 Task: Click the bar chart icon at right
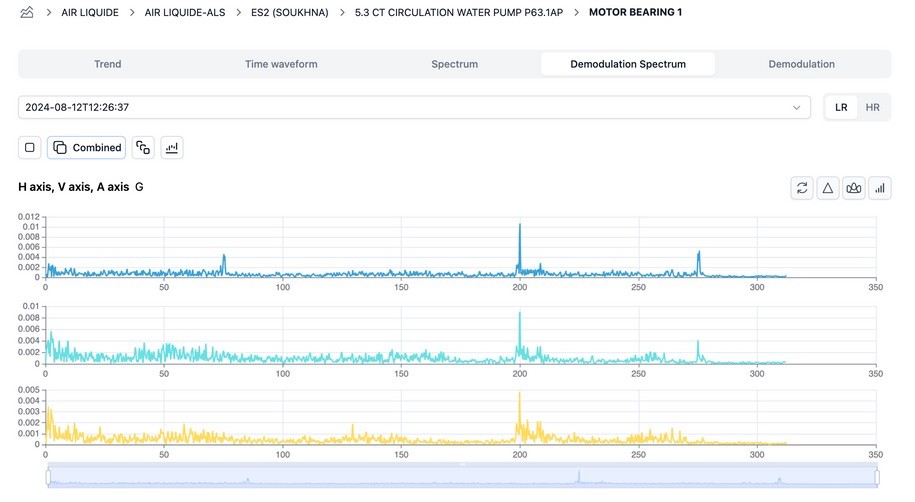pyautogui.click(x=880, y=187)
